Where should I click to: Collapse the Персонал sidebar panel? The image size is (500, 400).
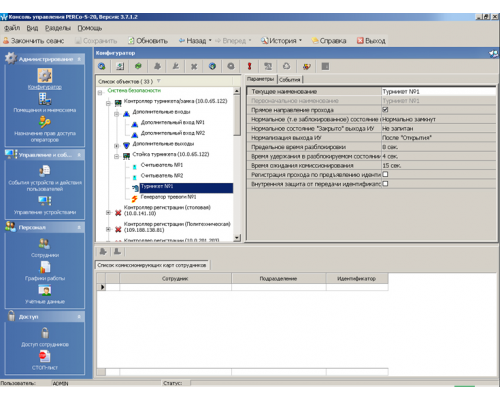79,227
